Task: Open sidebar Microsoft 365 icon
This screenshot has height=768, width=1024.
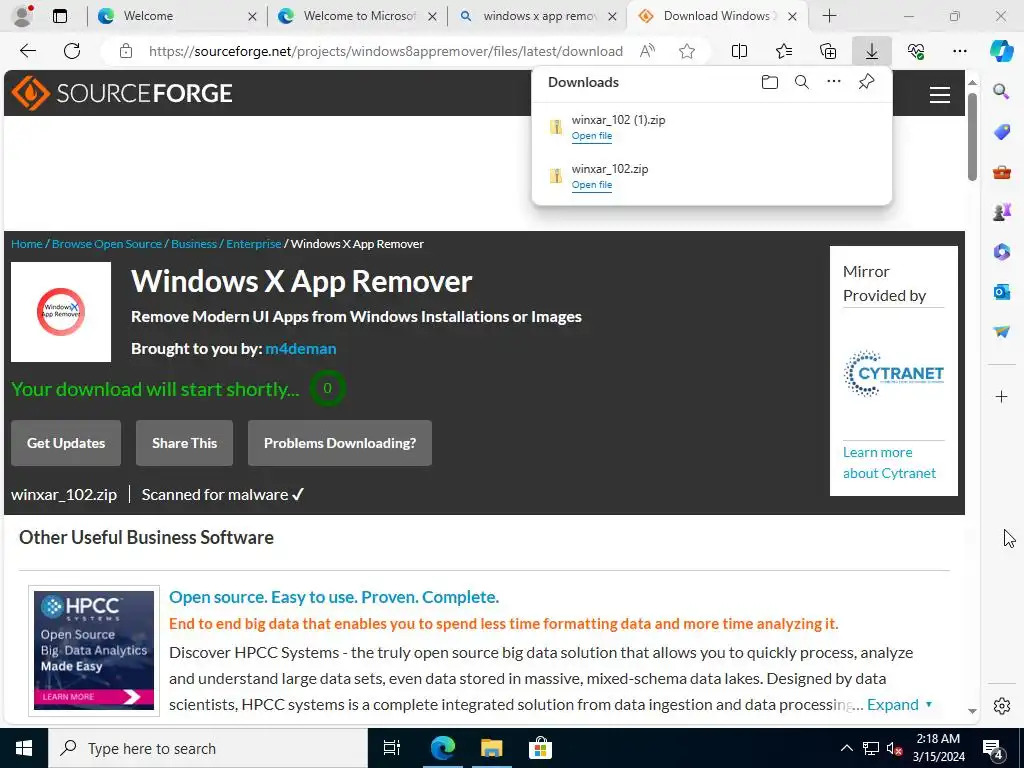Action: pyautogui.click(x=1001, y=251)
